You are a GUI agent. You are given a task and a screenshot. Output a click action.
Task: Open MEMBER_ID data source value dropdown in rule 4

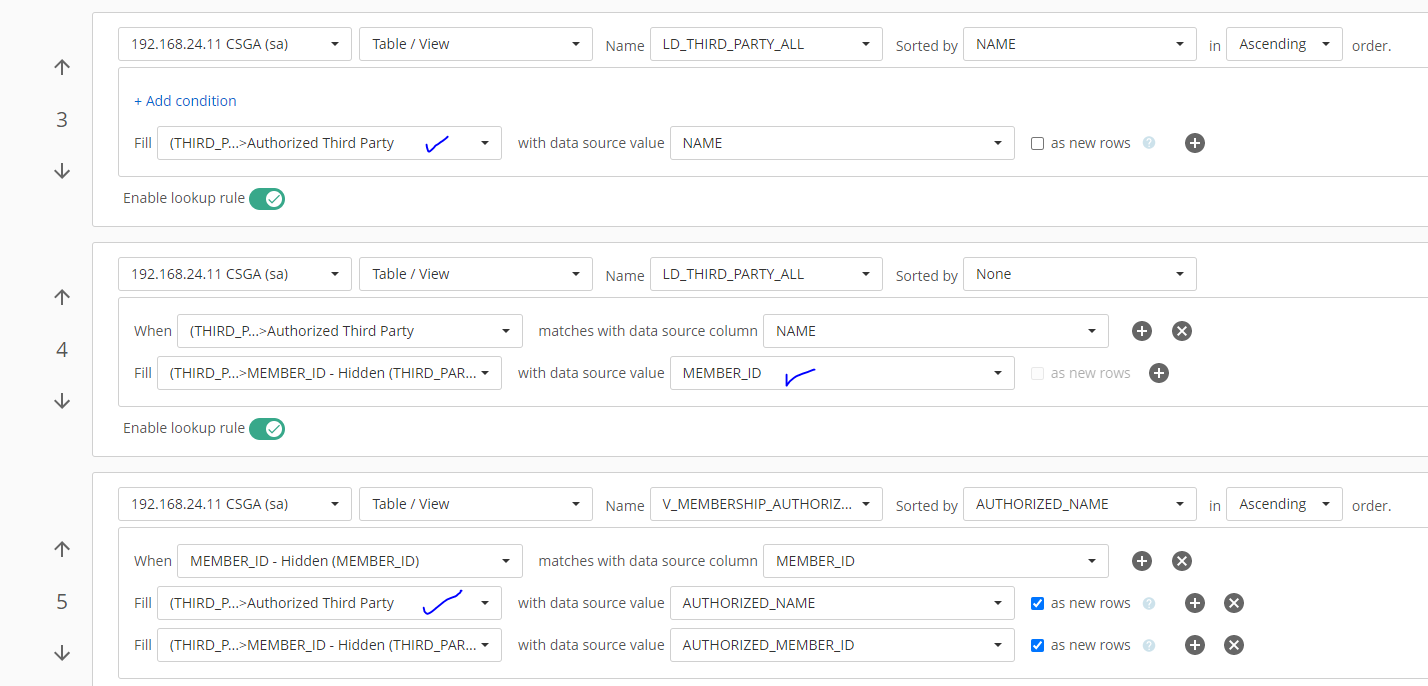tap(841, 373)
